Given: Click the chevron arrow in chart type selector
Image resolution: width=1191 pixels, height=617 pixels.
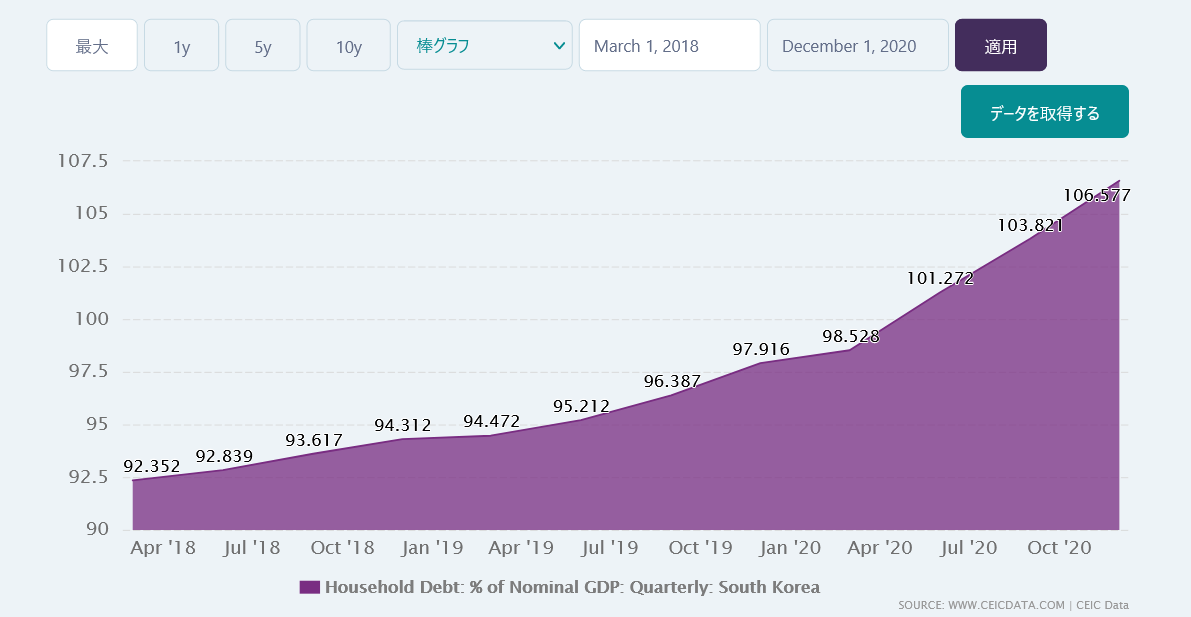Looking at the screenshot, I should [558, 45].
